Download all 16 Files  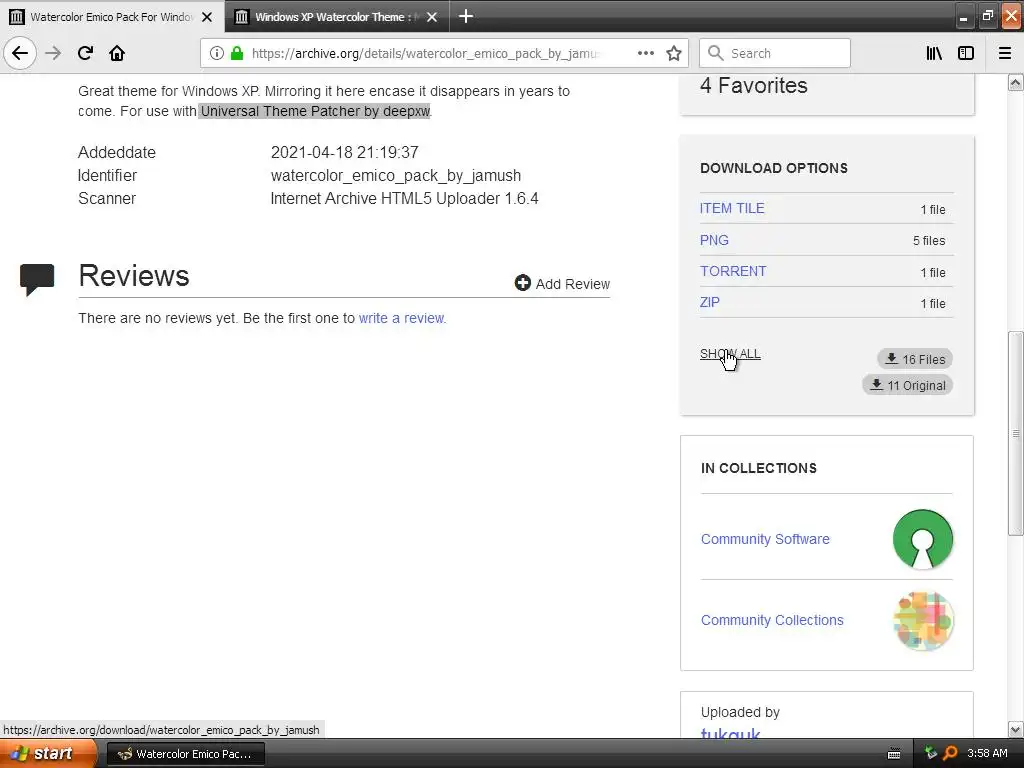click(915, 359)
